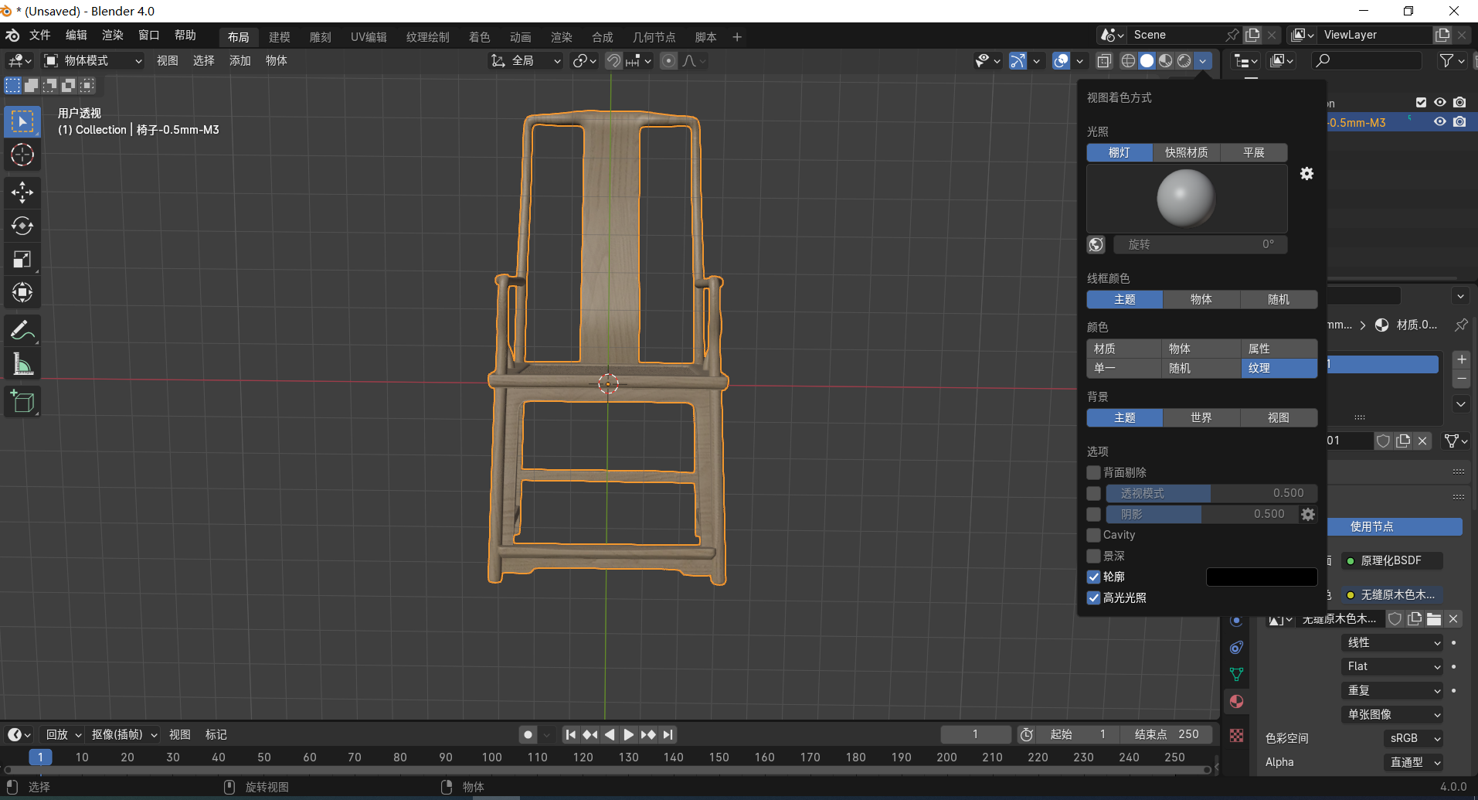Select the Transform tool

pos(22,294)
